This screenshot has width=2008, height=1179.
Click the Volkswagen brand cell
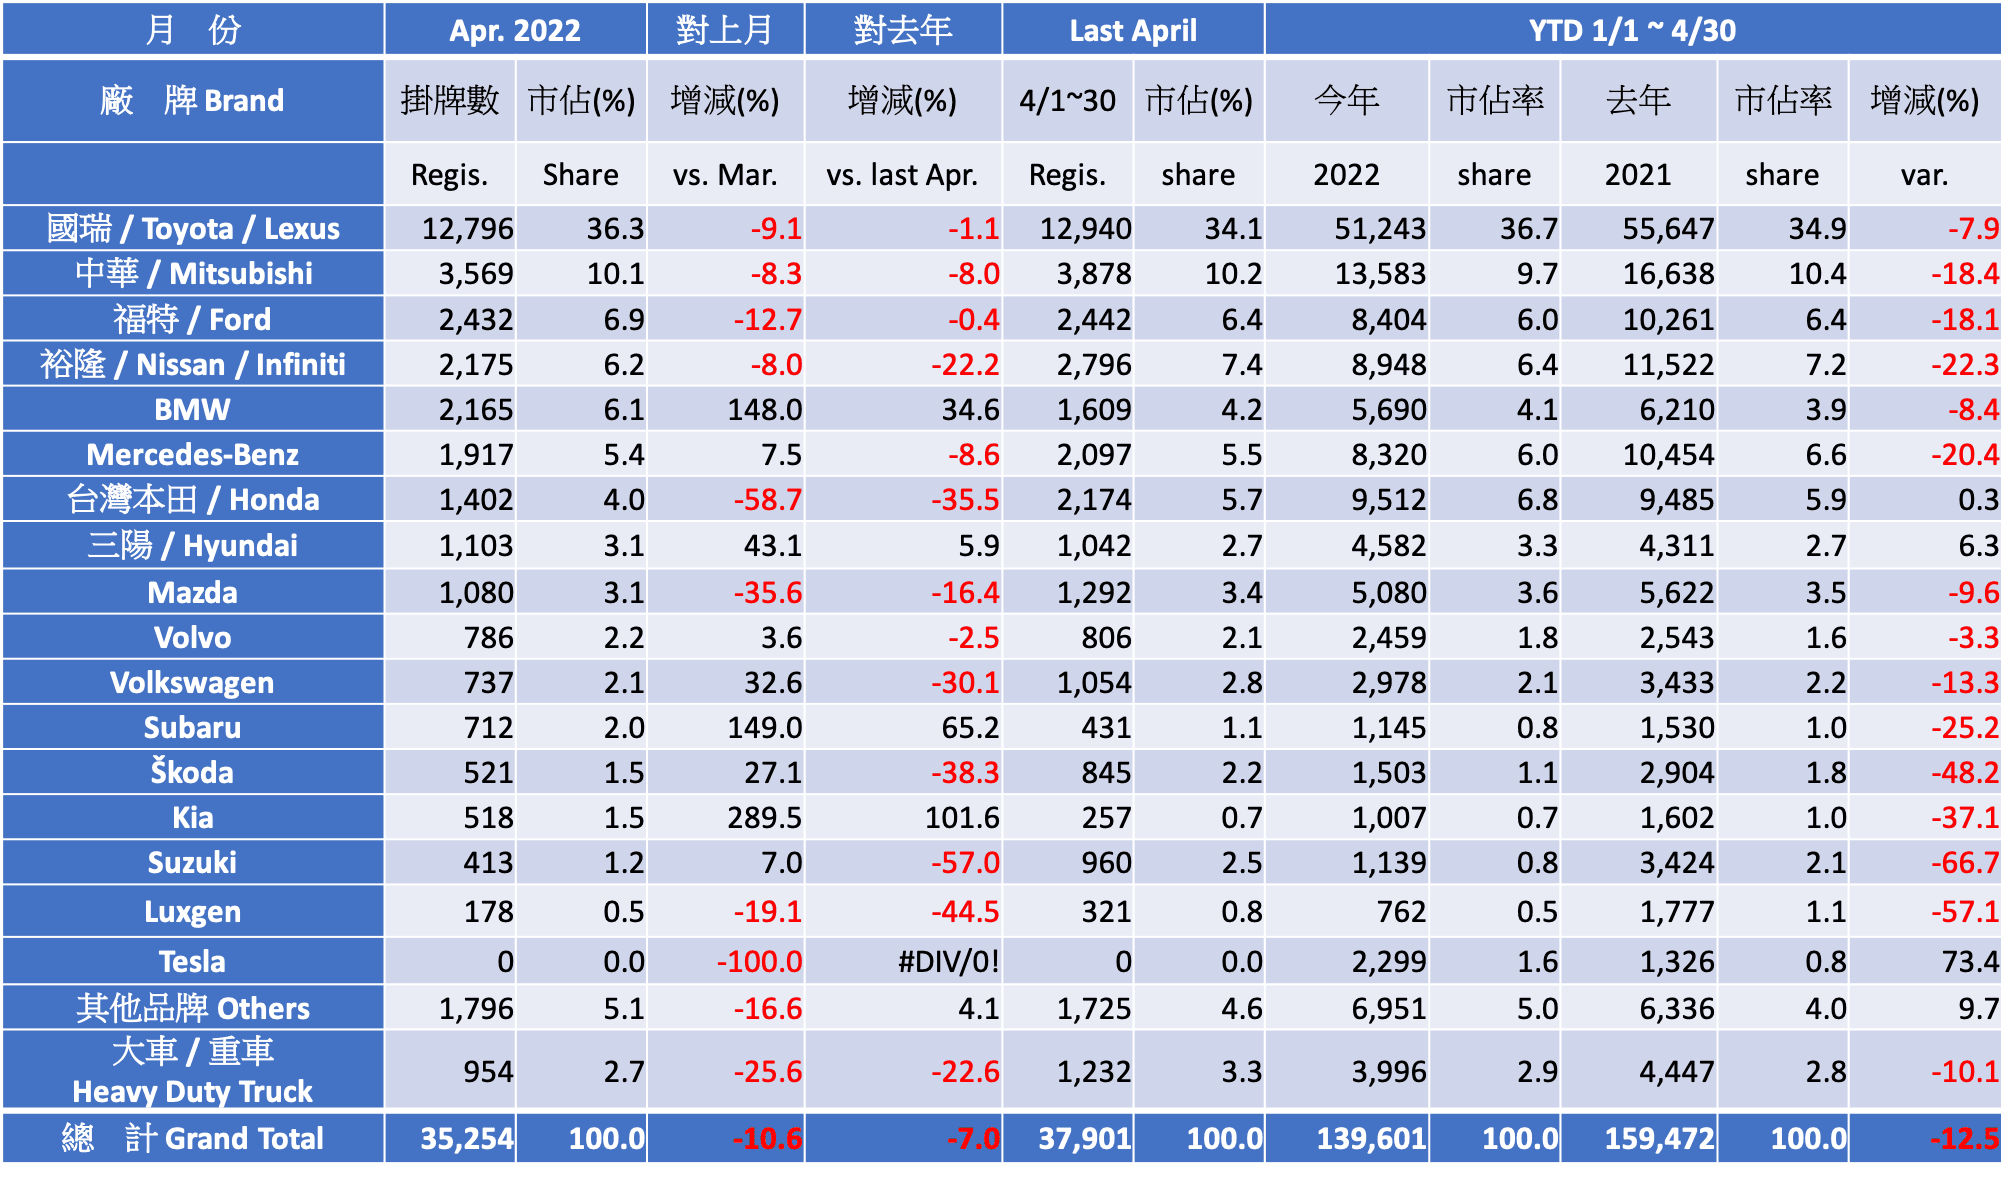pyautogui.click(x=193, y=682)
